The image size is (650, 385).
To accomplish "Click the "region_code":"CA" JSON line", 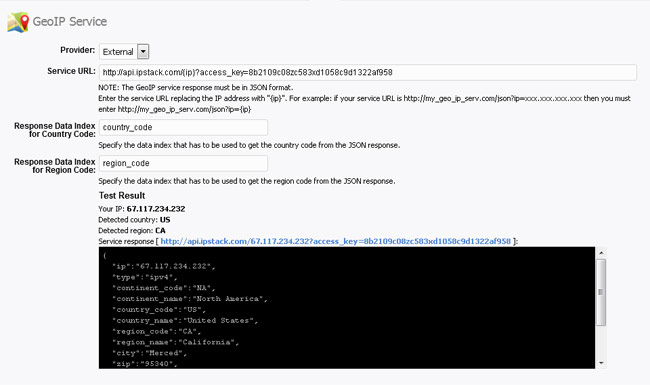I will pos(156,331).
